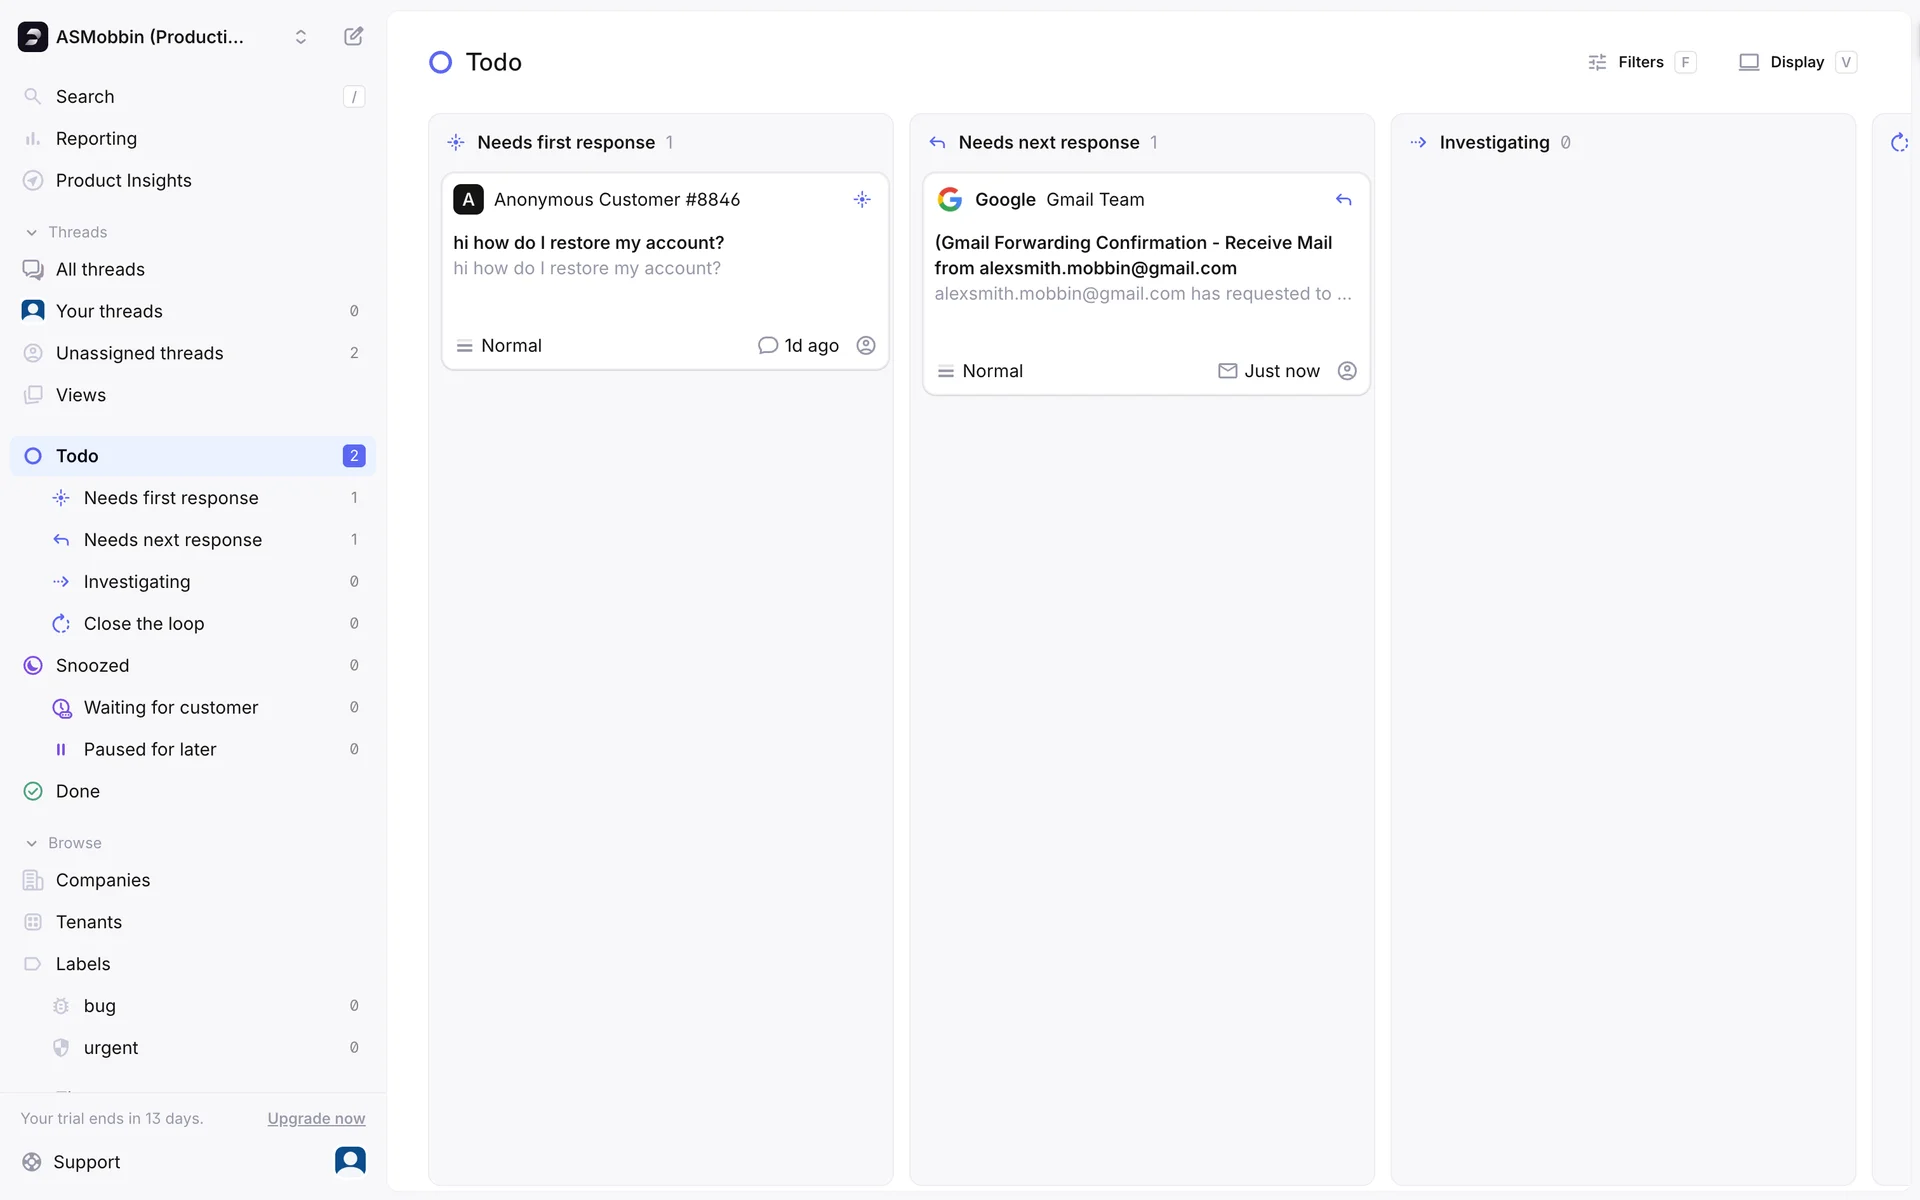This screenshot has width=1920, height=1200.
Task: Click sparkle status icon on Anonymous Customer card
Action: coord(862,200)
